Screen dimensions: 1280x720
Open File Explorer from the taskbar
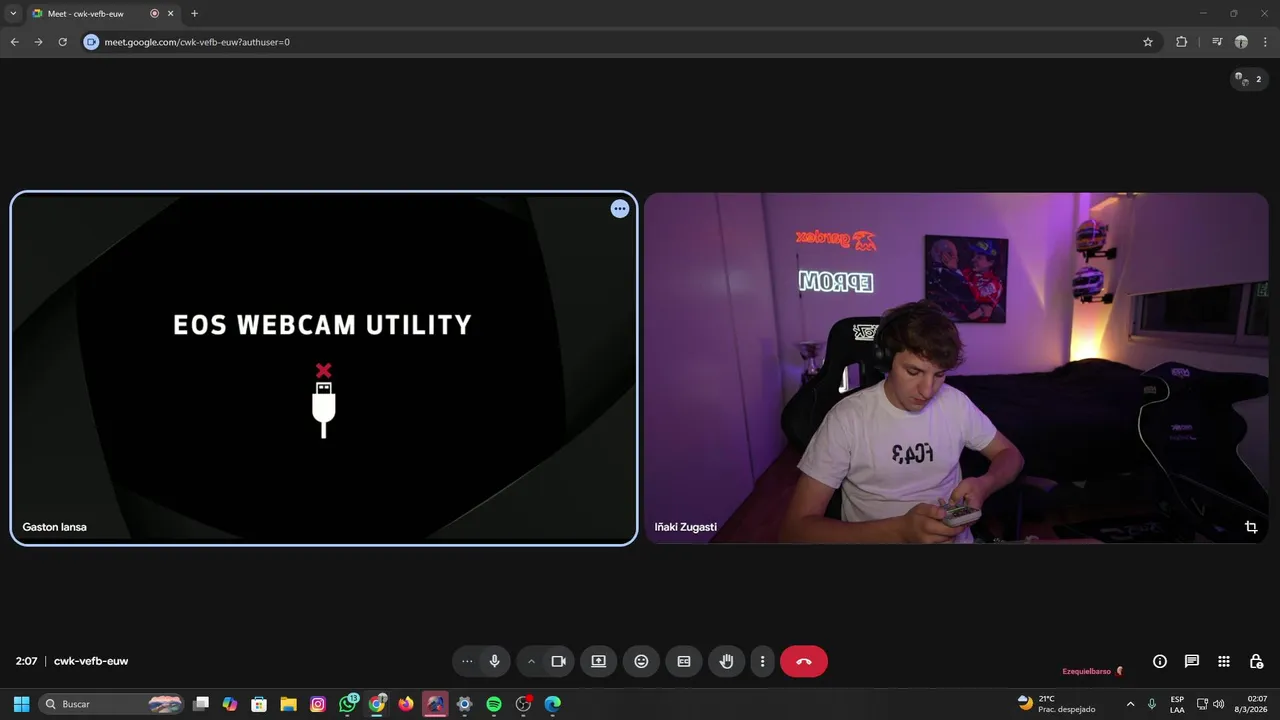(288, 704)
